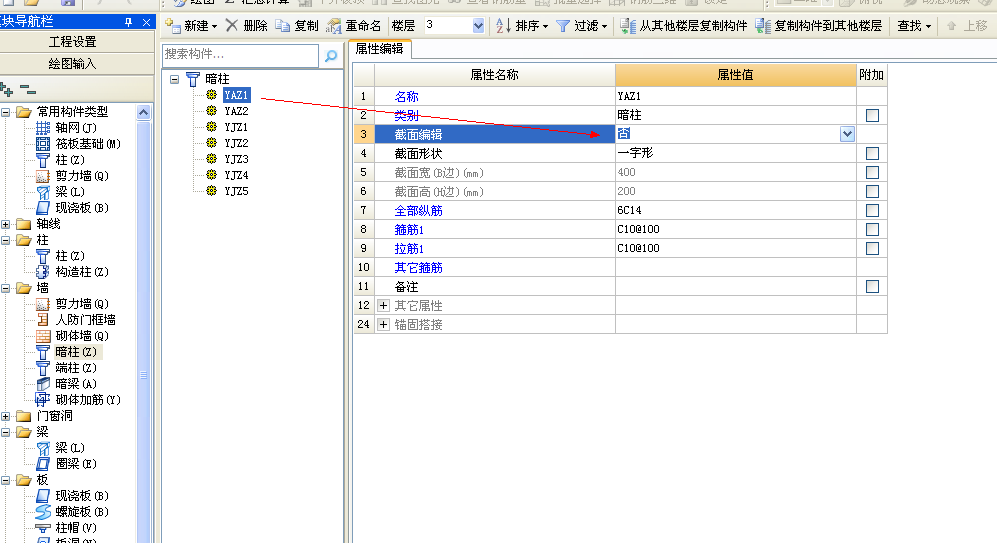Viewport: 997px width, 543px height.
Task: Toggle 附加 checkbox for 类别 row
Action: 872,115
